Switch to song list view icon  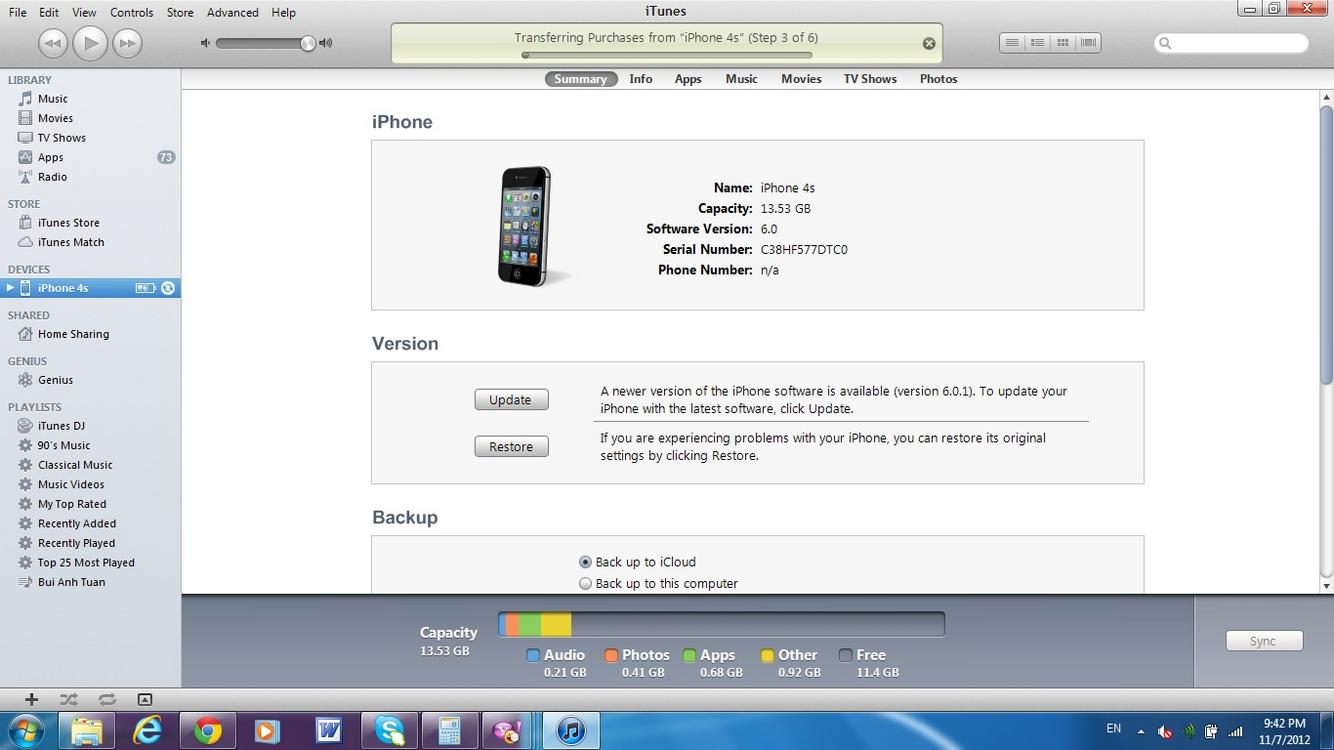tap(1012, 43)
